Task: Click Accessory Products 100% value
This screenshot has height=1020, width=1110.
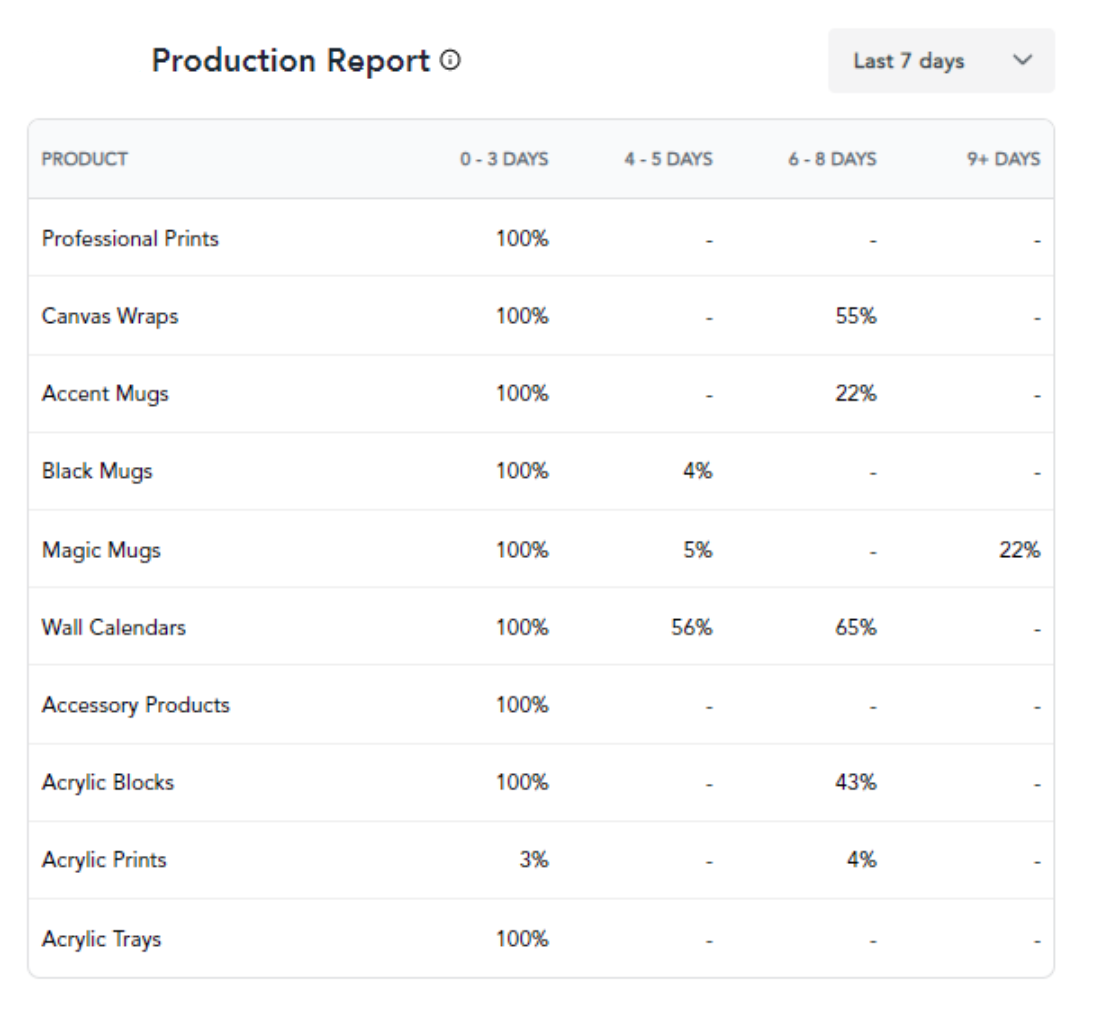Action: point(522,705)
